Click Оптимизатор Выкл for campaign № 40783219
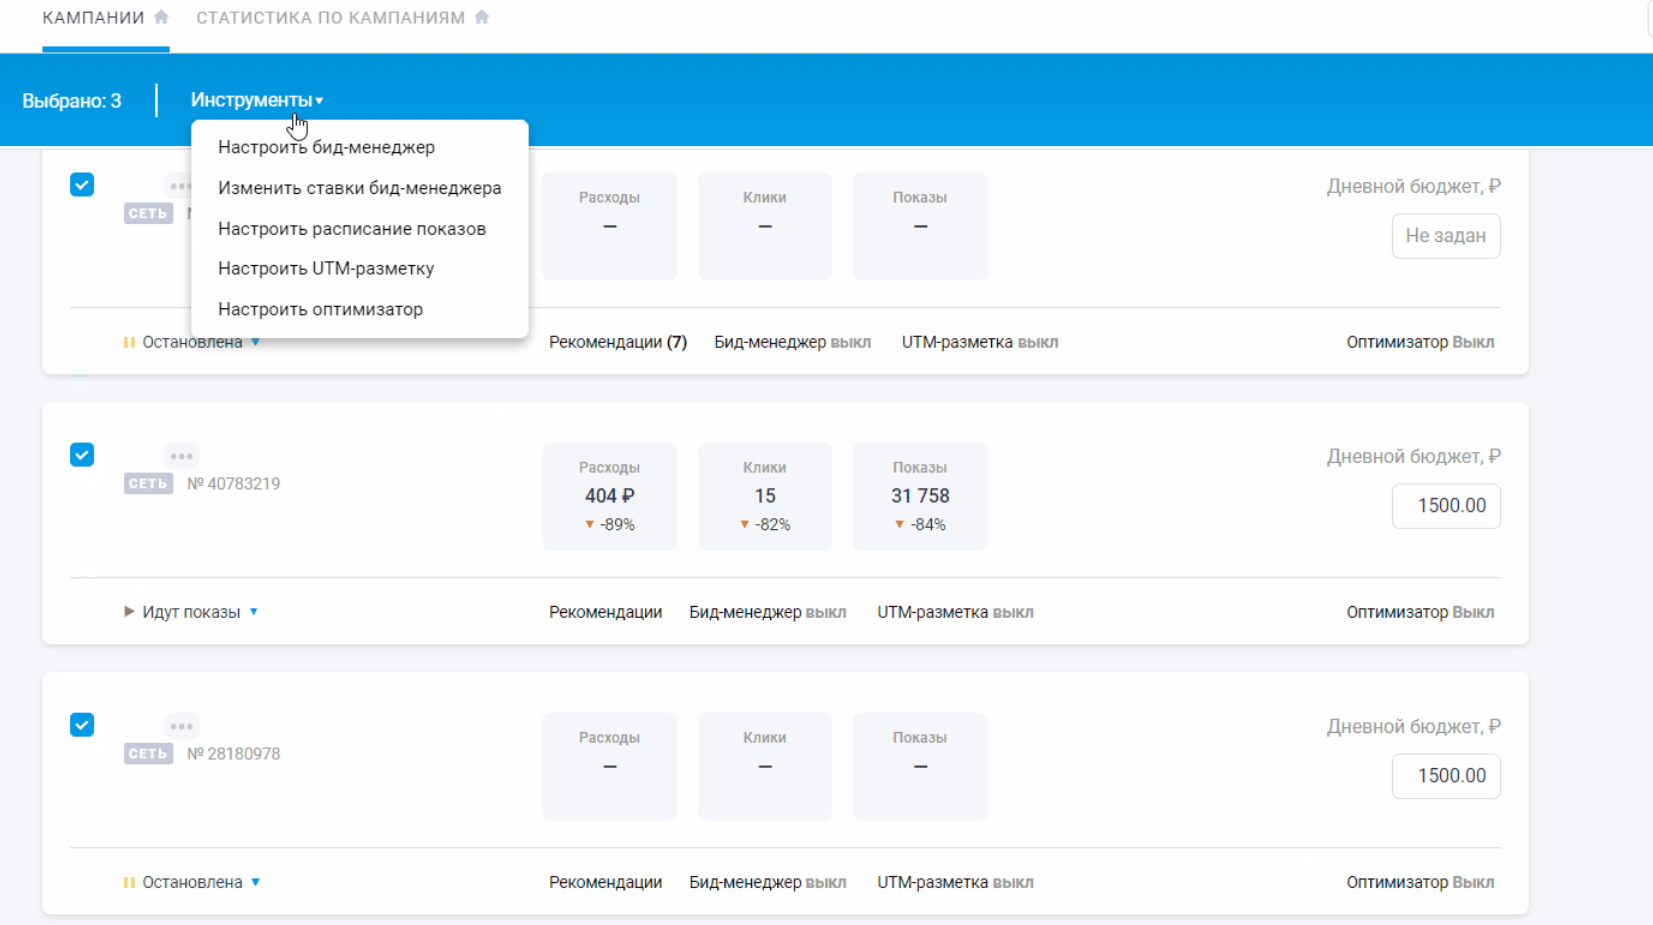This screenshot has width=1653, height=925. 1419,612
